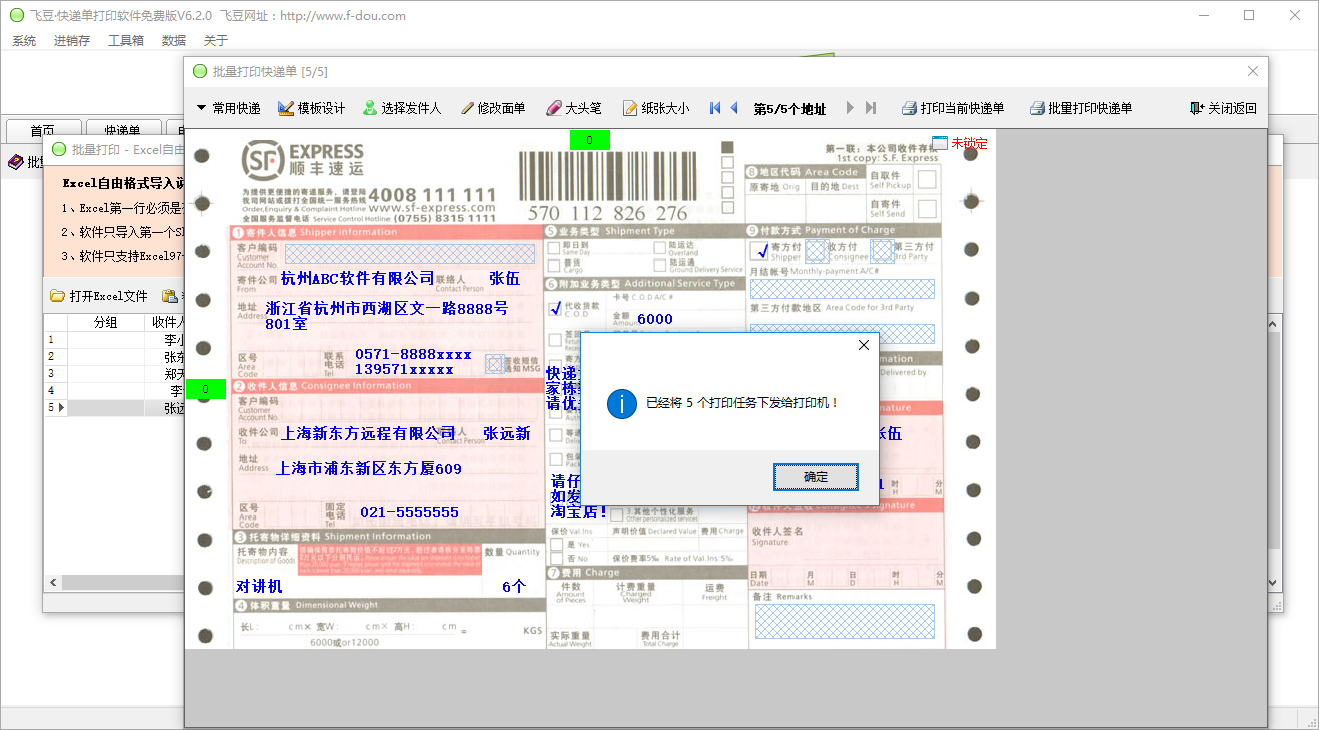This screenshot has height=730, width=1319.
Task: Select the 大头笔 marker tool
Action: coord(574,108)
